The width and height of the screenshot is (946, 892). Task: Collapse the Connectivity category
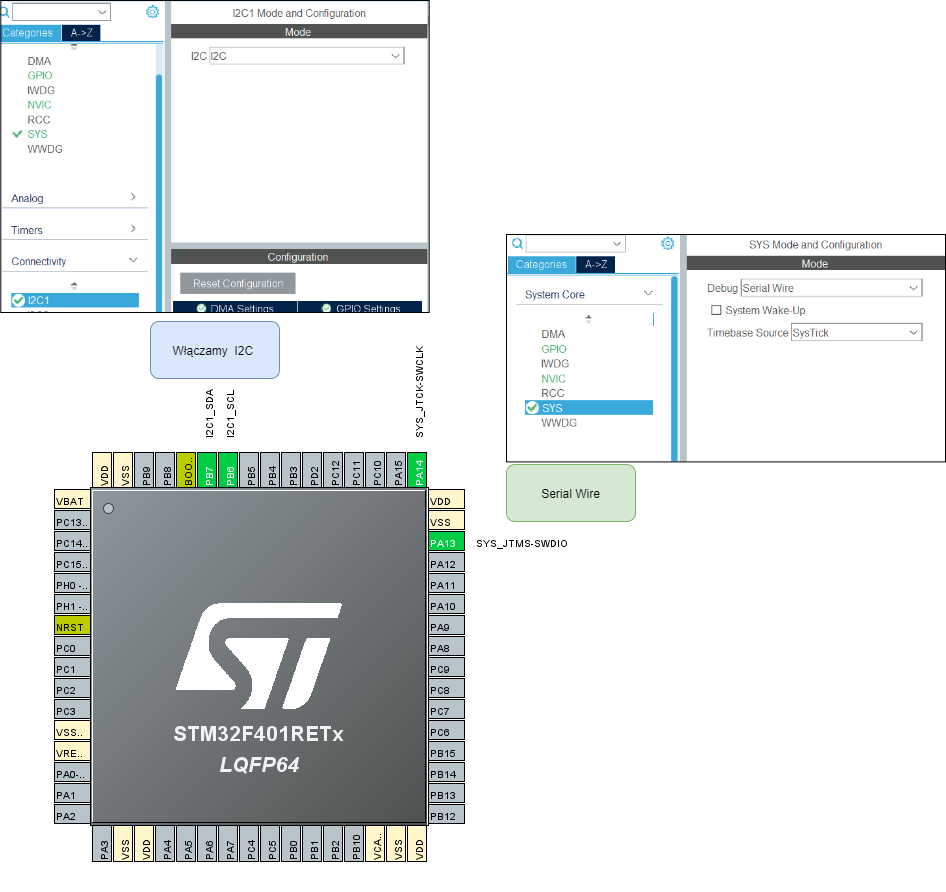point(74,261)
